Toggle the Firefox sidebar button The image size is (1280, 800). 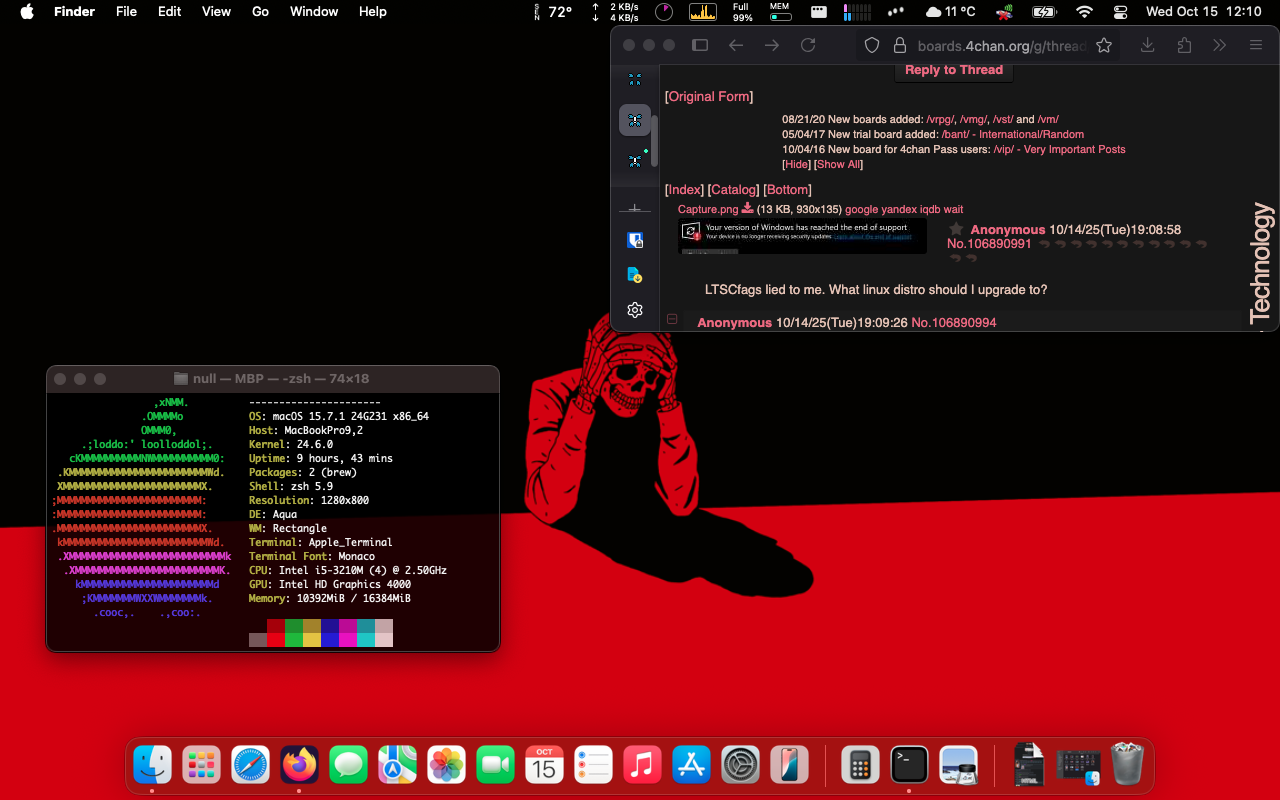(700, 45)
